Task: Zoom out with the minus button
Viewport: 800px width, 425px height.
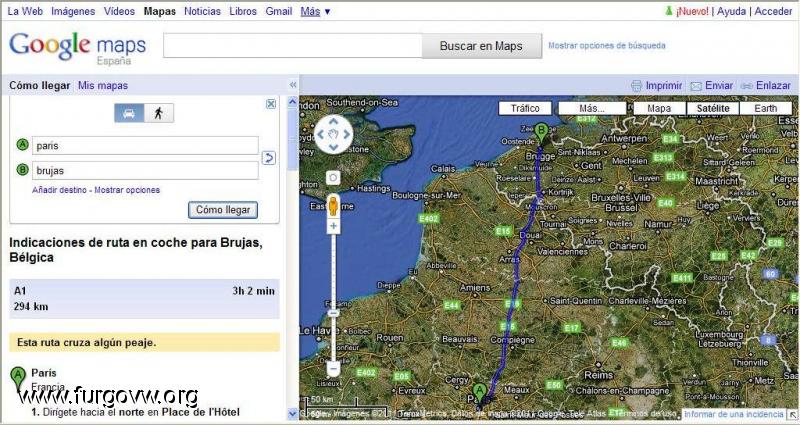Action: [333, 368]
